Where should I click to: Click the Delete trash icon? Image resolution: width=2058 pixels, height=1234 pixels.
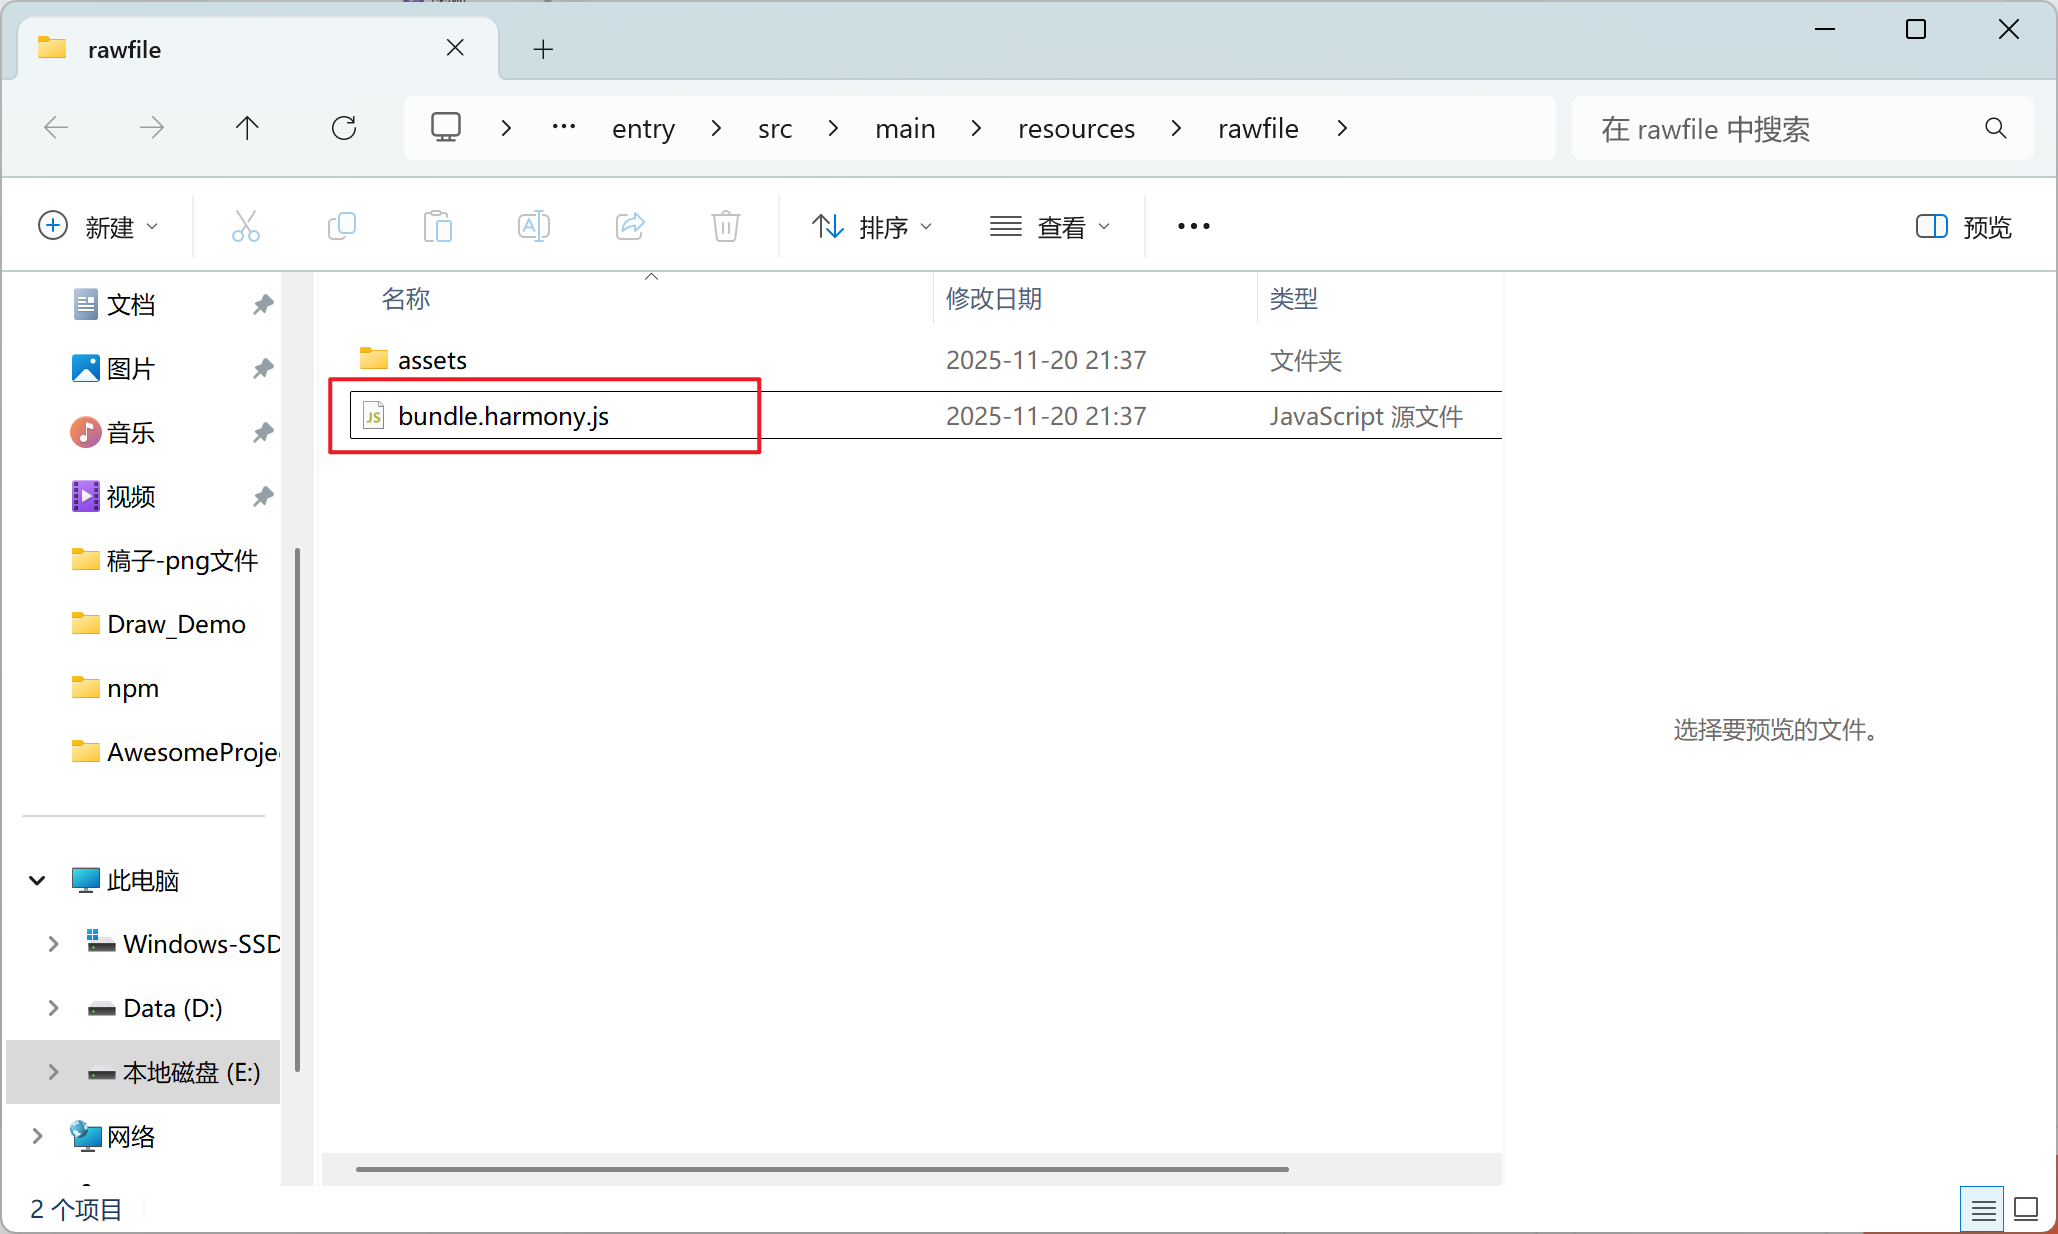[726, 227]
